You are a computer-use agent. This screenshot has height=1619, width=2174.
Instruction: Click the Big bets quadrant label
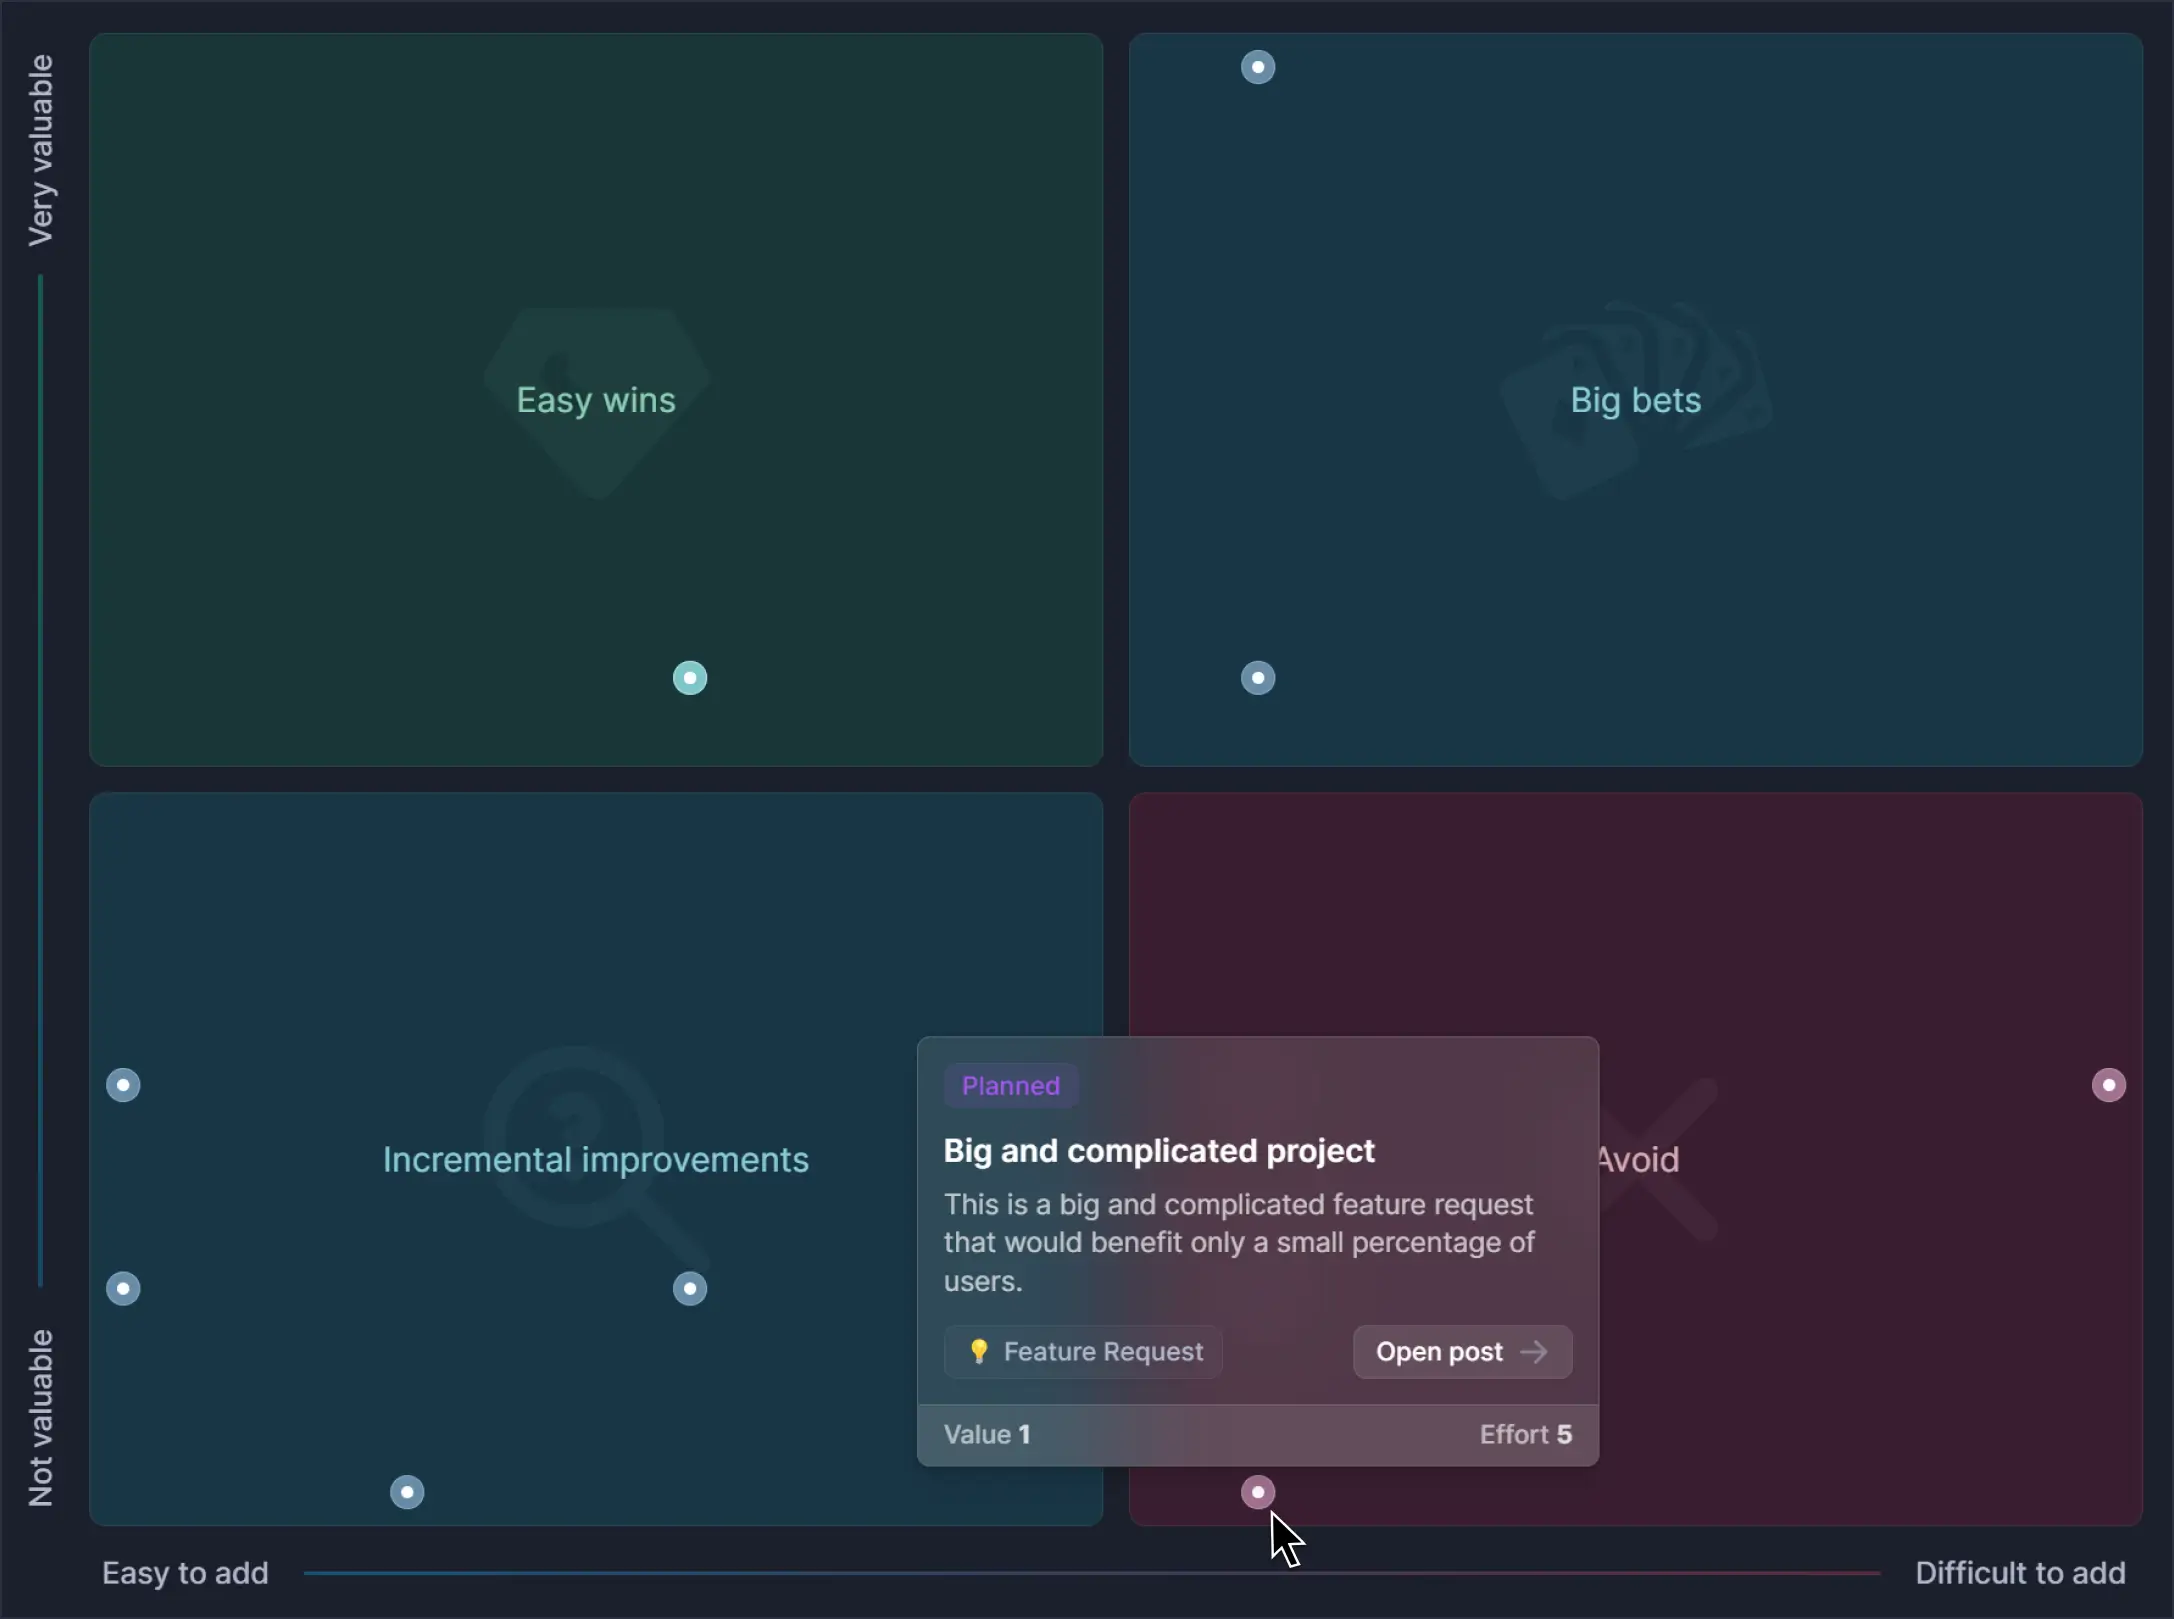pos(1635,400)
